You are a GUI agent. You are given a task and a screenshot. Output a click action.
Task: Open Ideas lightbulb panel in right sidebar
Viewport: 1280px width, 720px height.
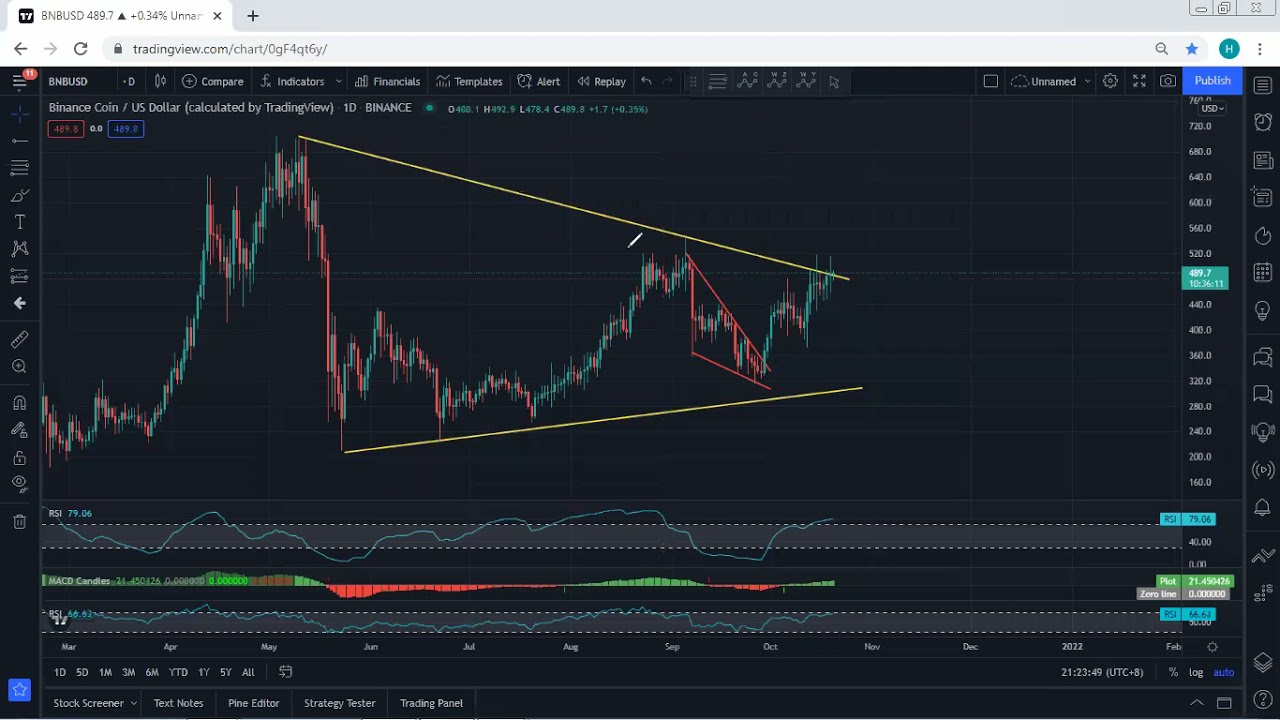pos(1262,312)
